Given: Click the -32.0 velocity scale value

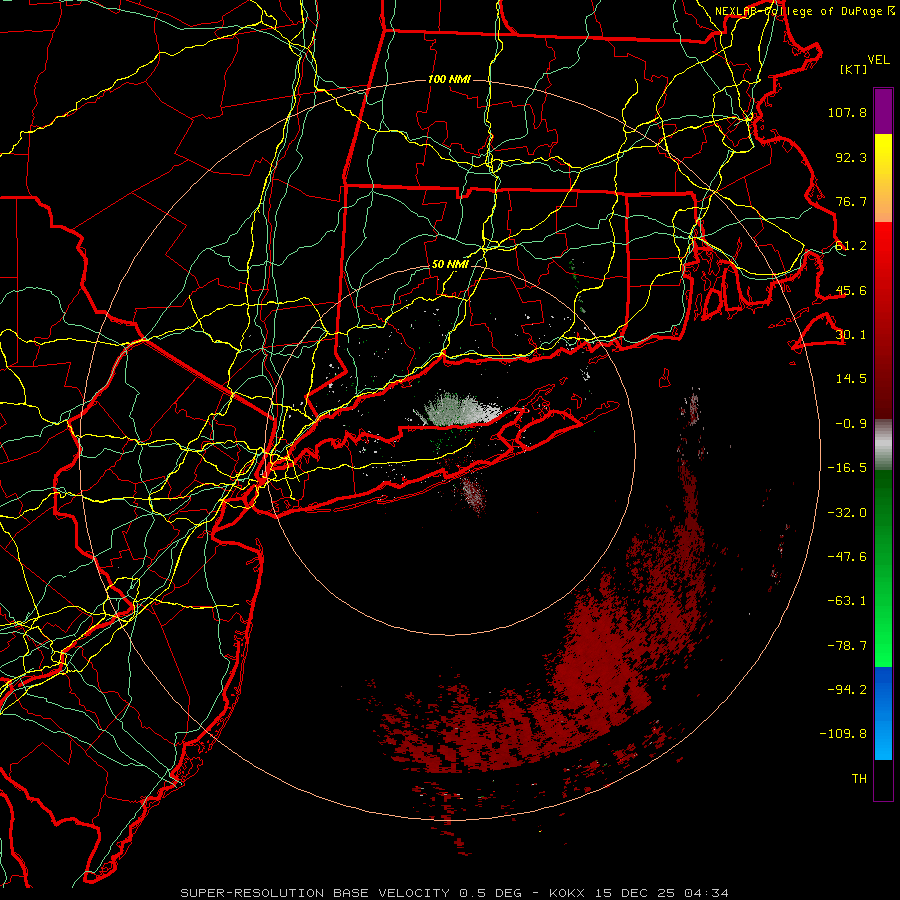Looking at the screenshot, I should (847, 513).
